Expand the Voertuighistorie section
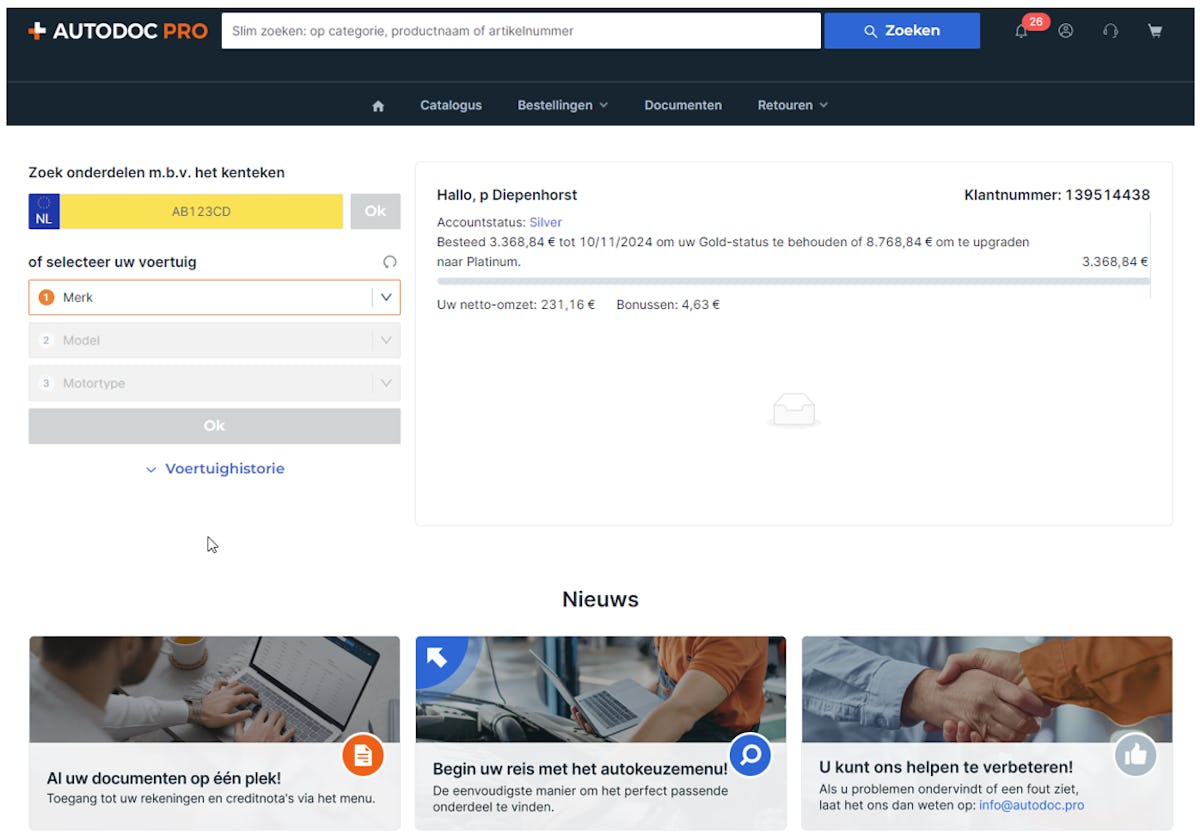The image size is (1200, 840). 214,468
